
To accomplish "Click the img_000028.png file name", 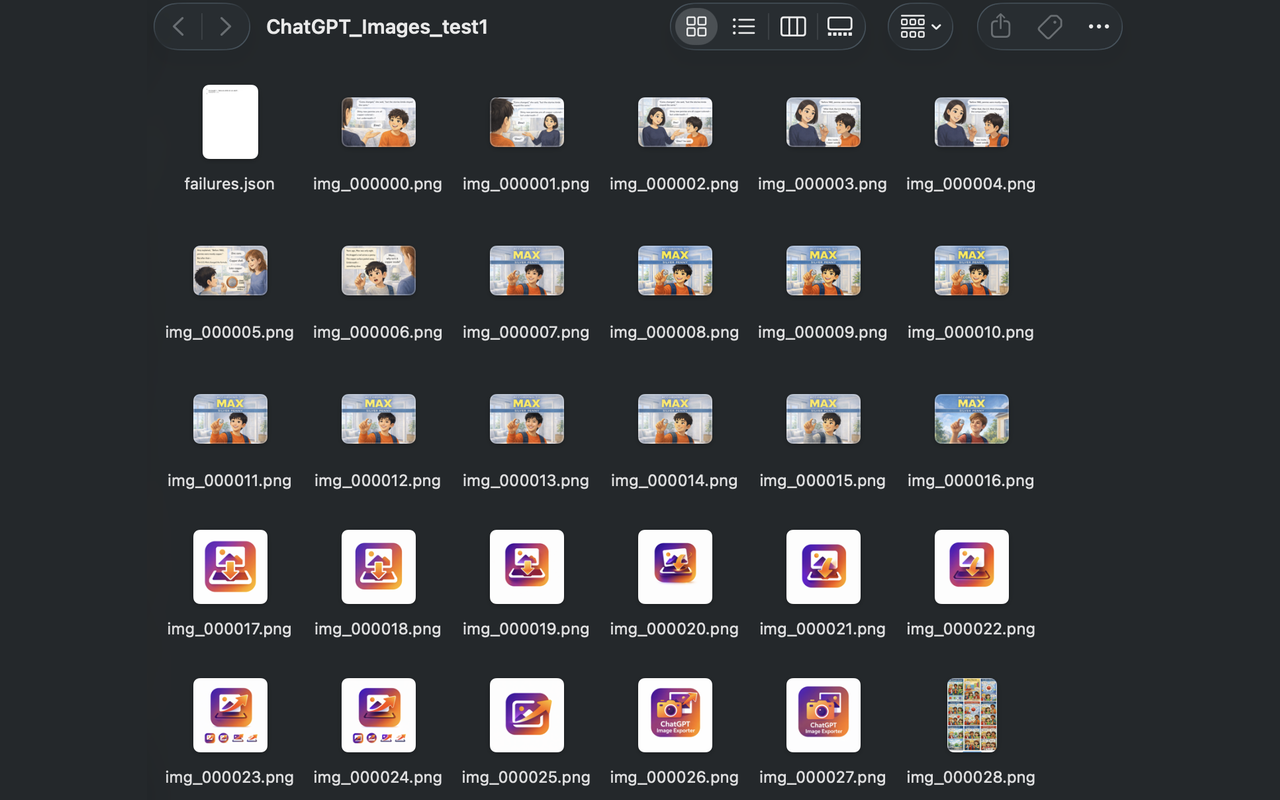I will [x=972, y=777].
